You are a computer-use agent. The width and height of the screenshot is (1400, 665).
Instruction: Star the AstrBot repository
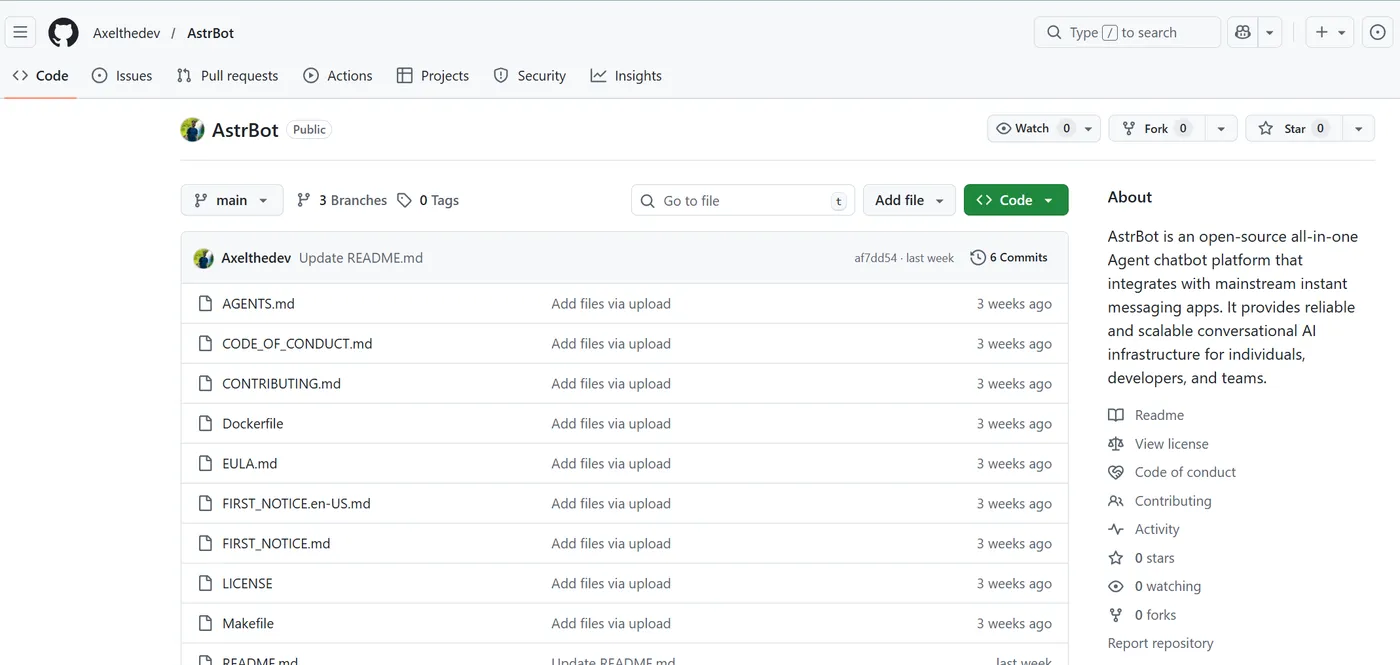point(1287,128)
